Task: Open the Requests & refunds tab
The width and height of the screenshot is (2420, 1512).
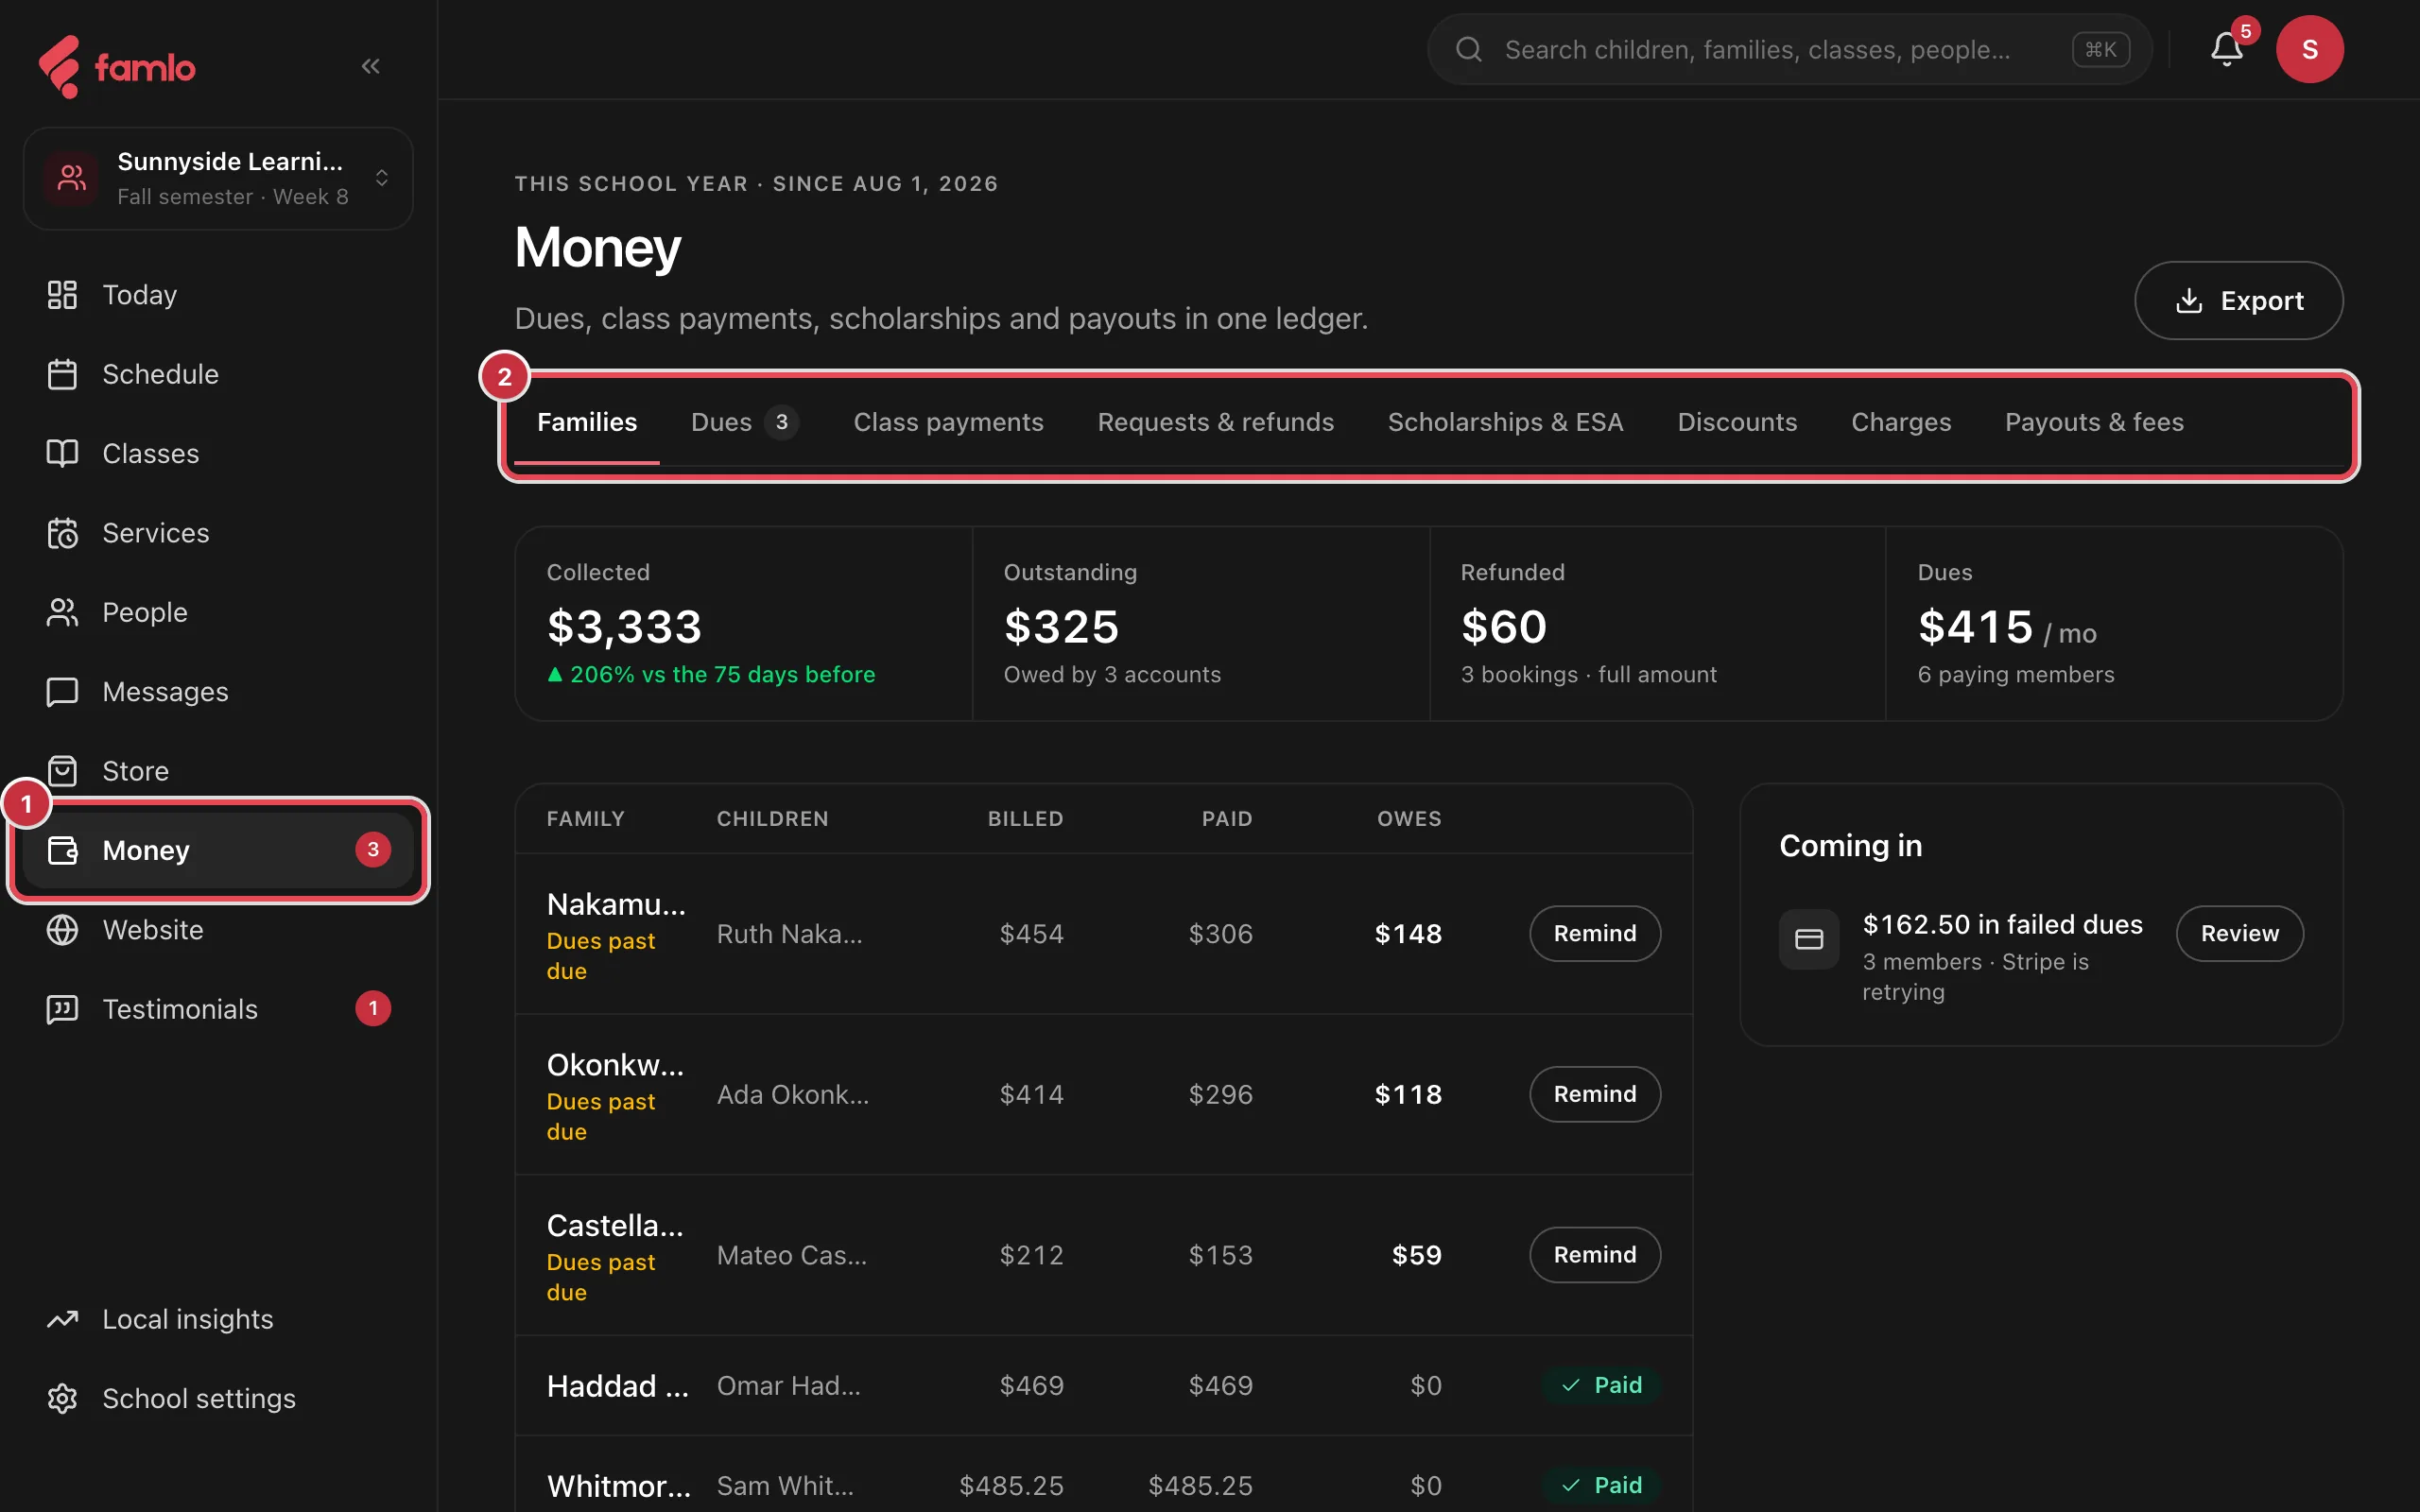Action: tap(1215, 422)
